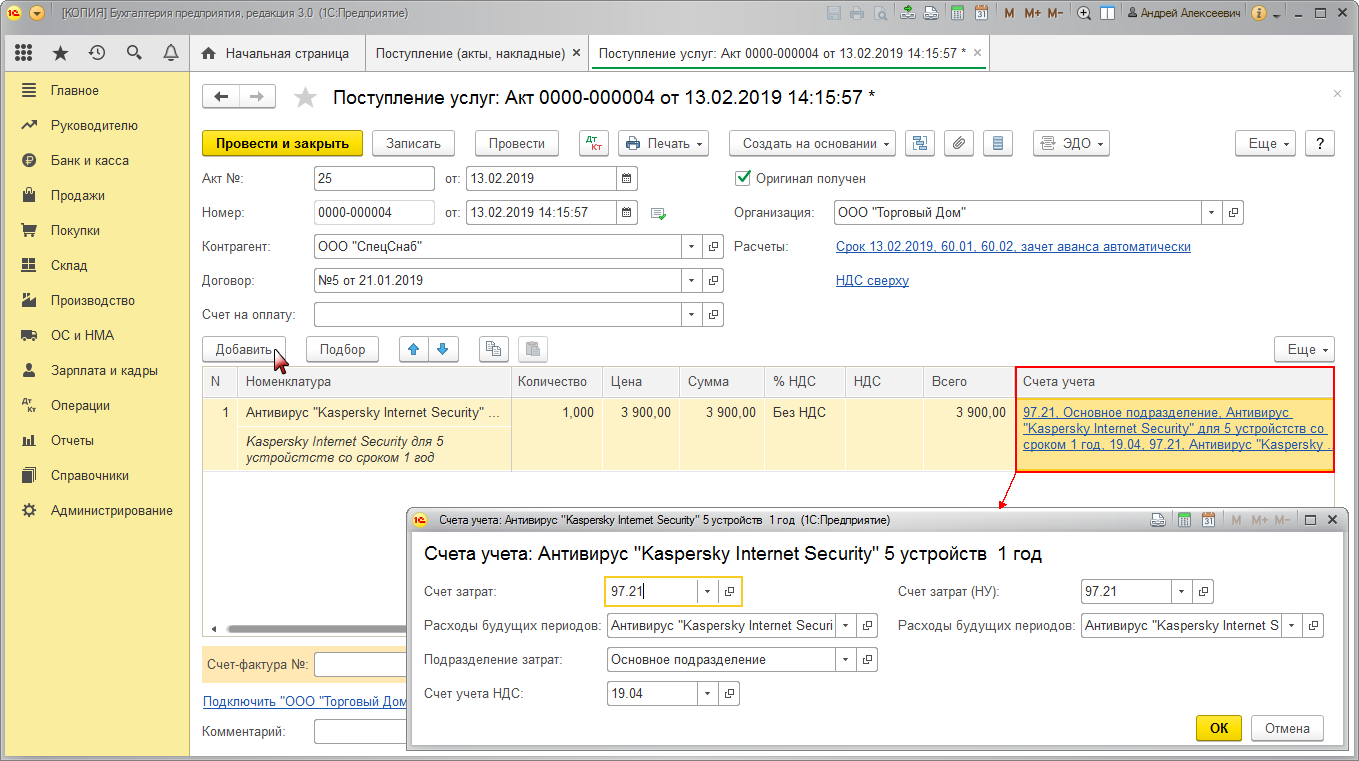Move table row up arrow

[414, 349]
